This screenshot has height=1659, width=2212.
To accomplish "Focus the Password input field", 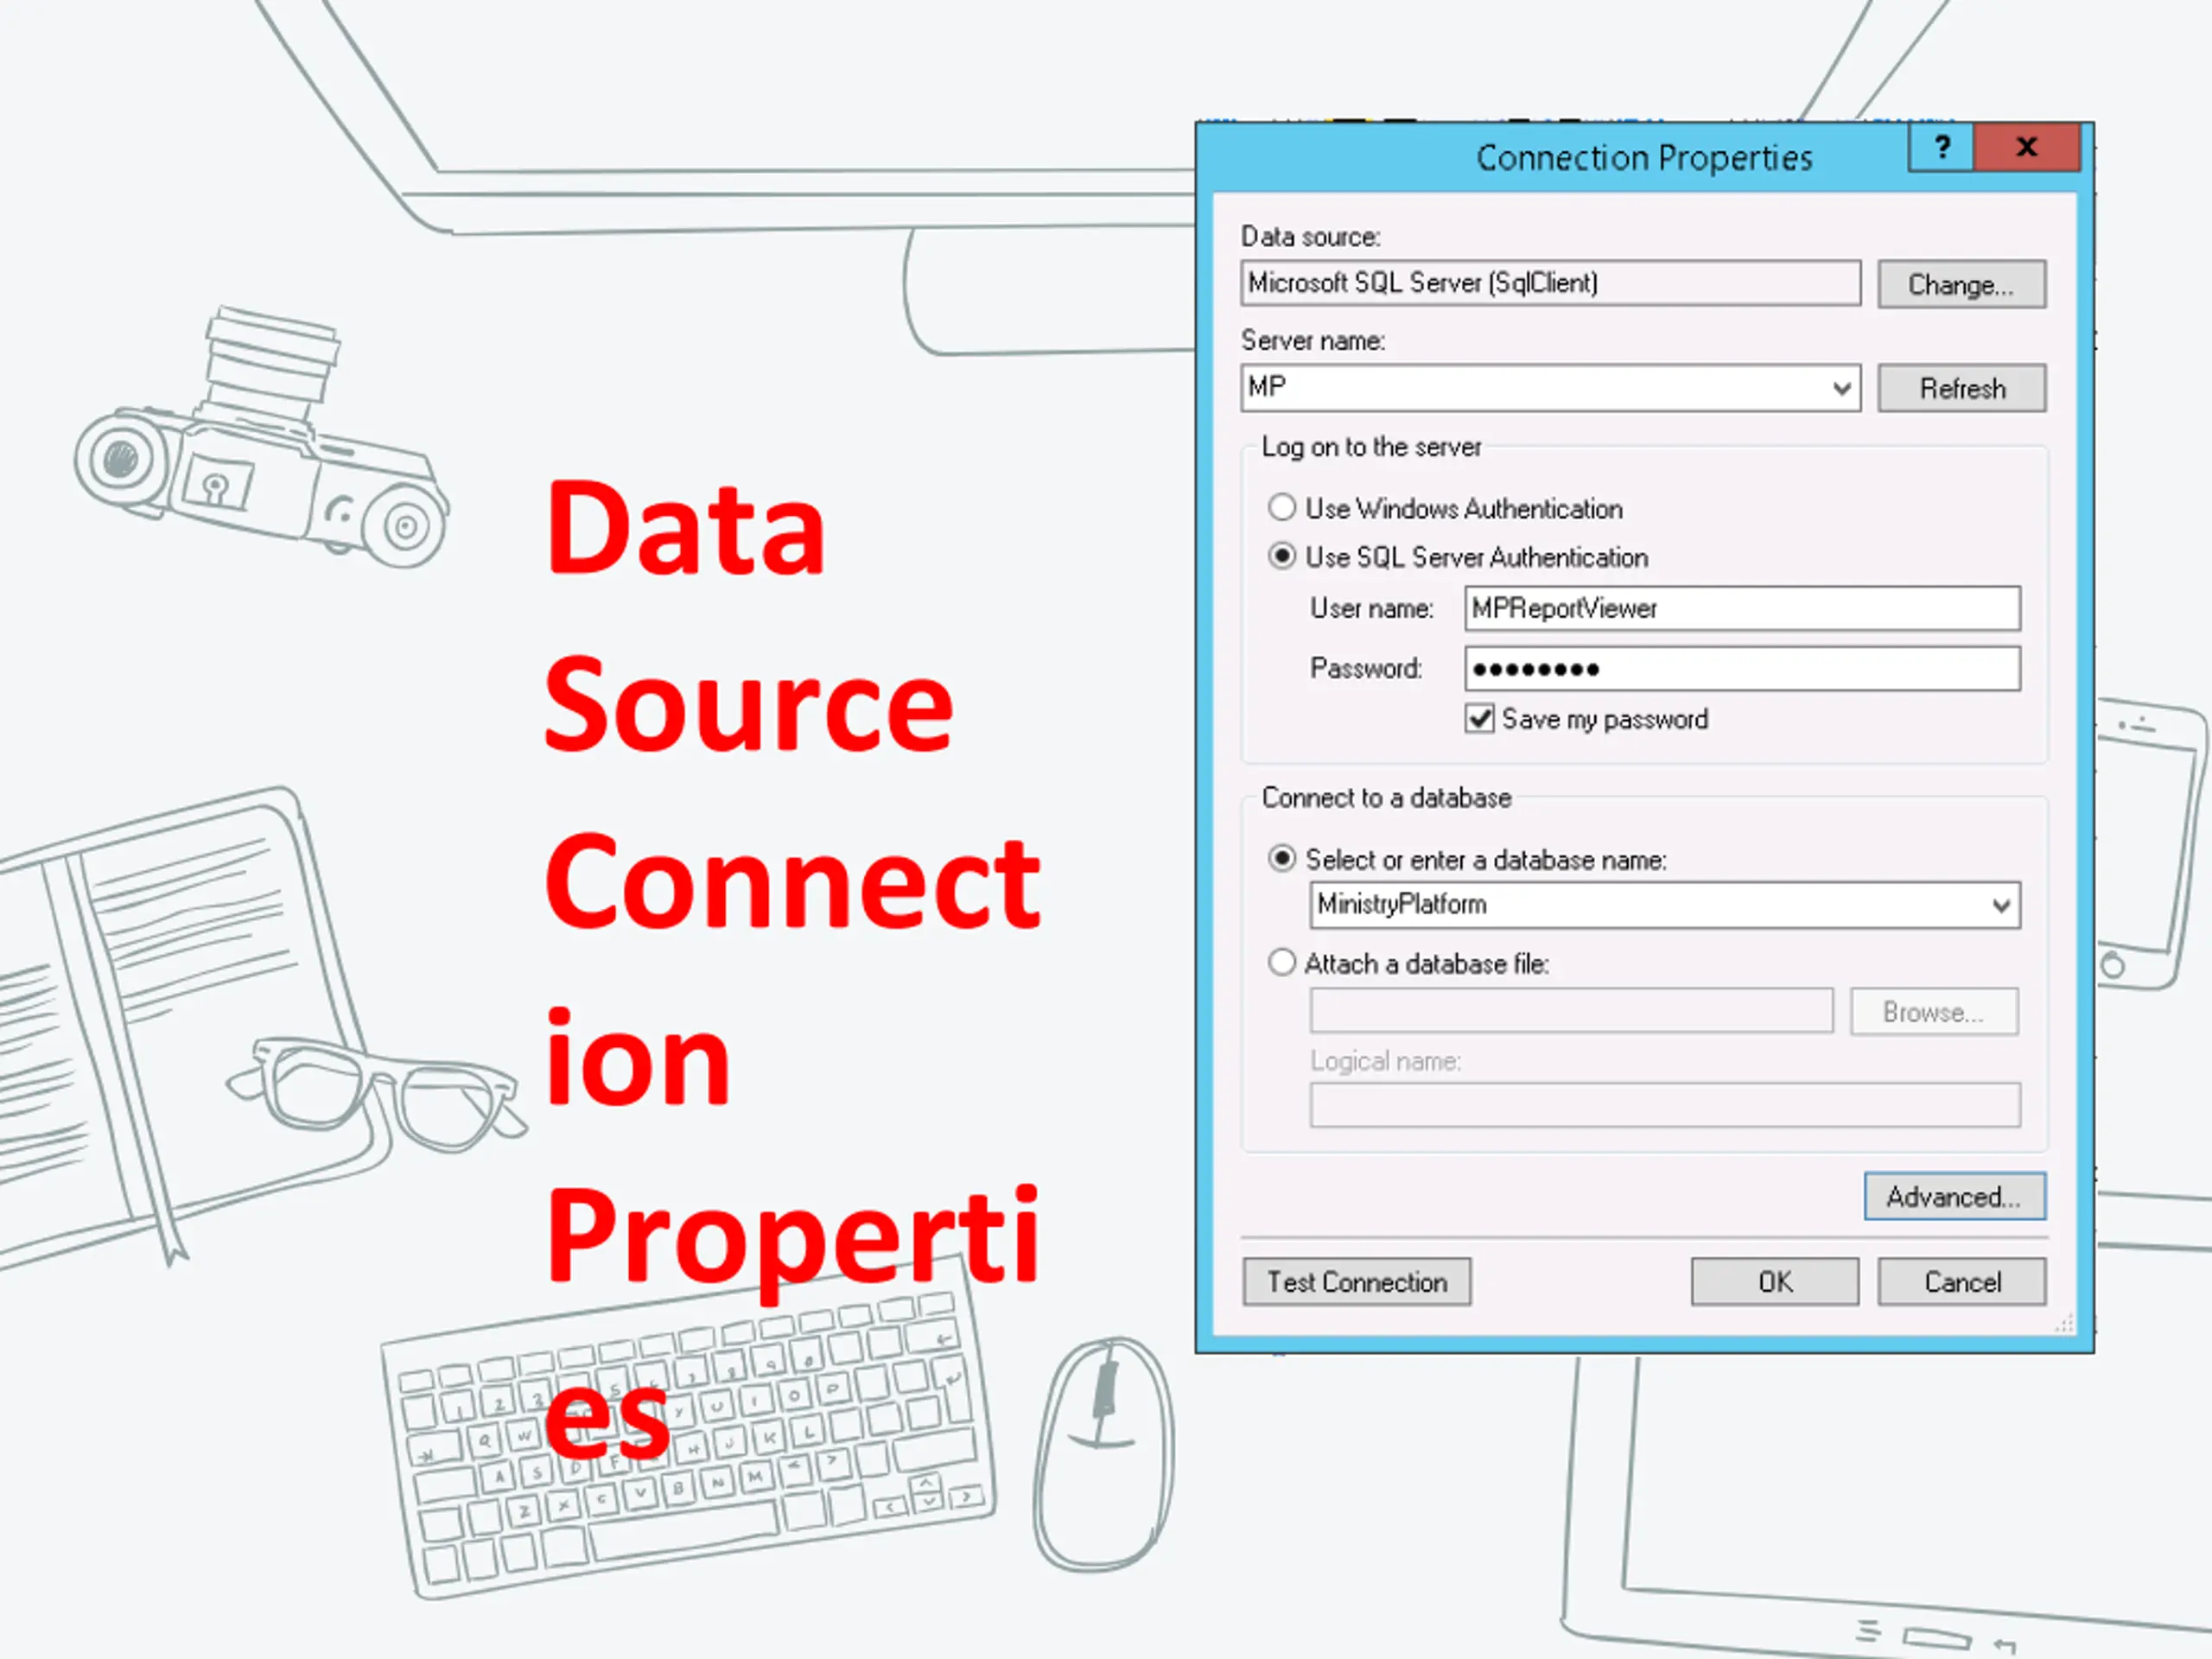I will [1741, 669].
